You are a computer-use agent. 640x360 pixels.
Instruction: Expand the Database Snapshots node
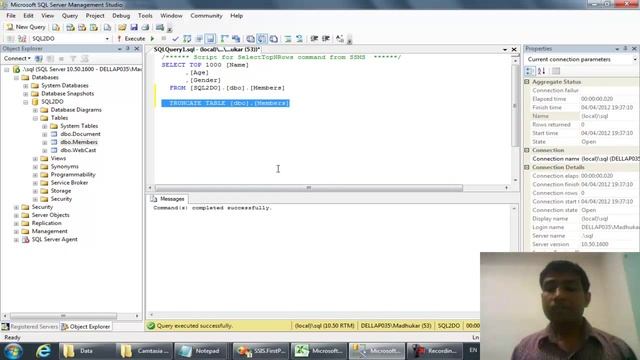pyautogui.click(x=26, y=94)
